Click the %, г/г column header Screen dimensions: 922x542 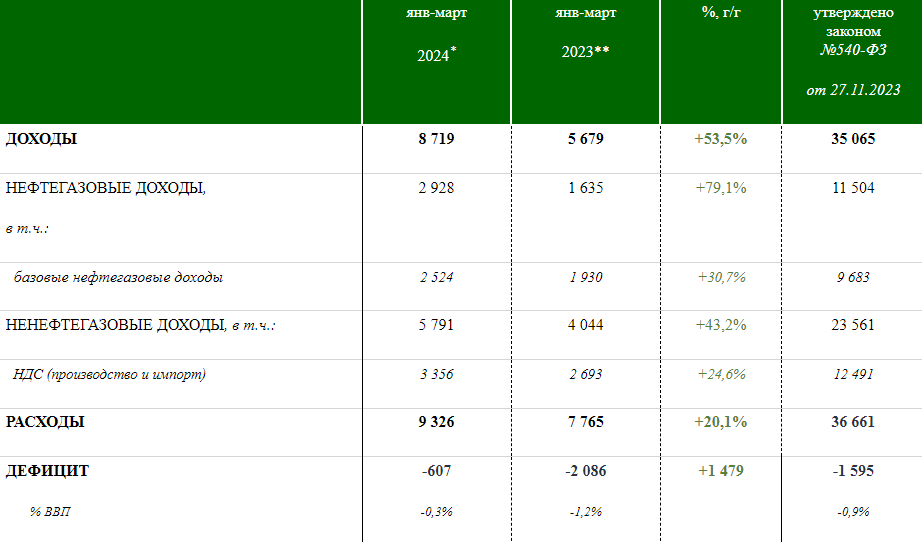(720, 14)
